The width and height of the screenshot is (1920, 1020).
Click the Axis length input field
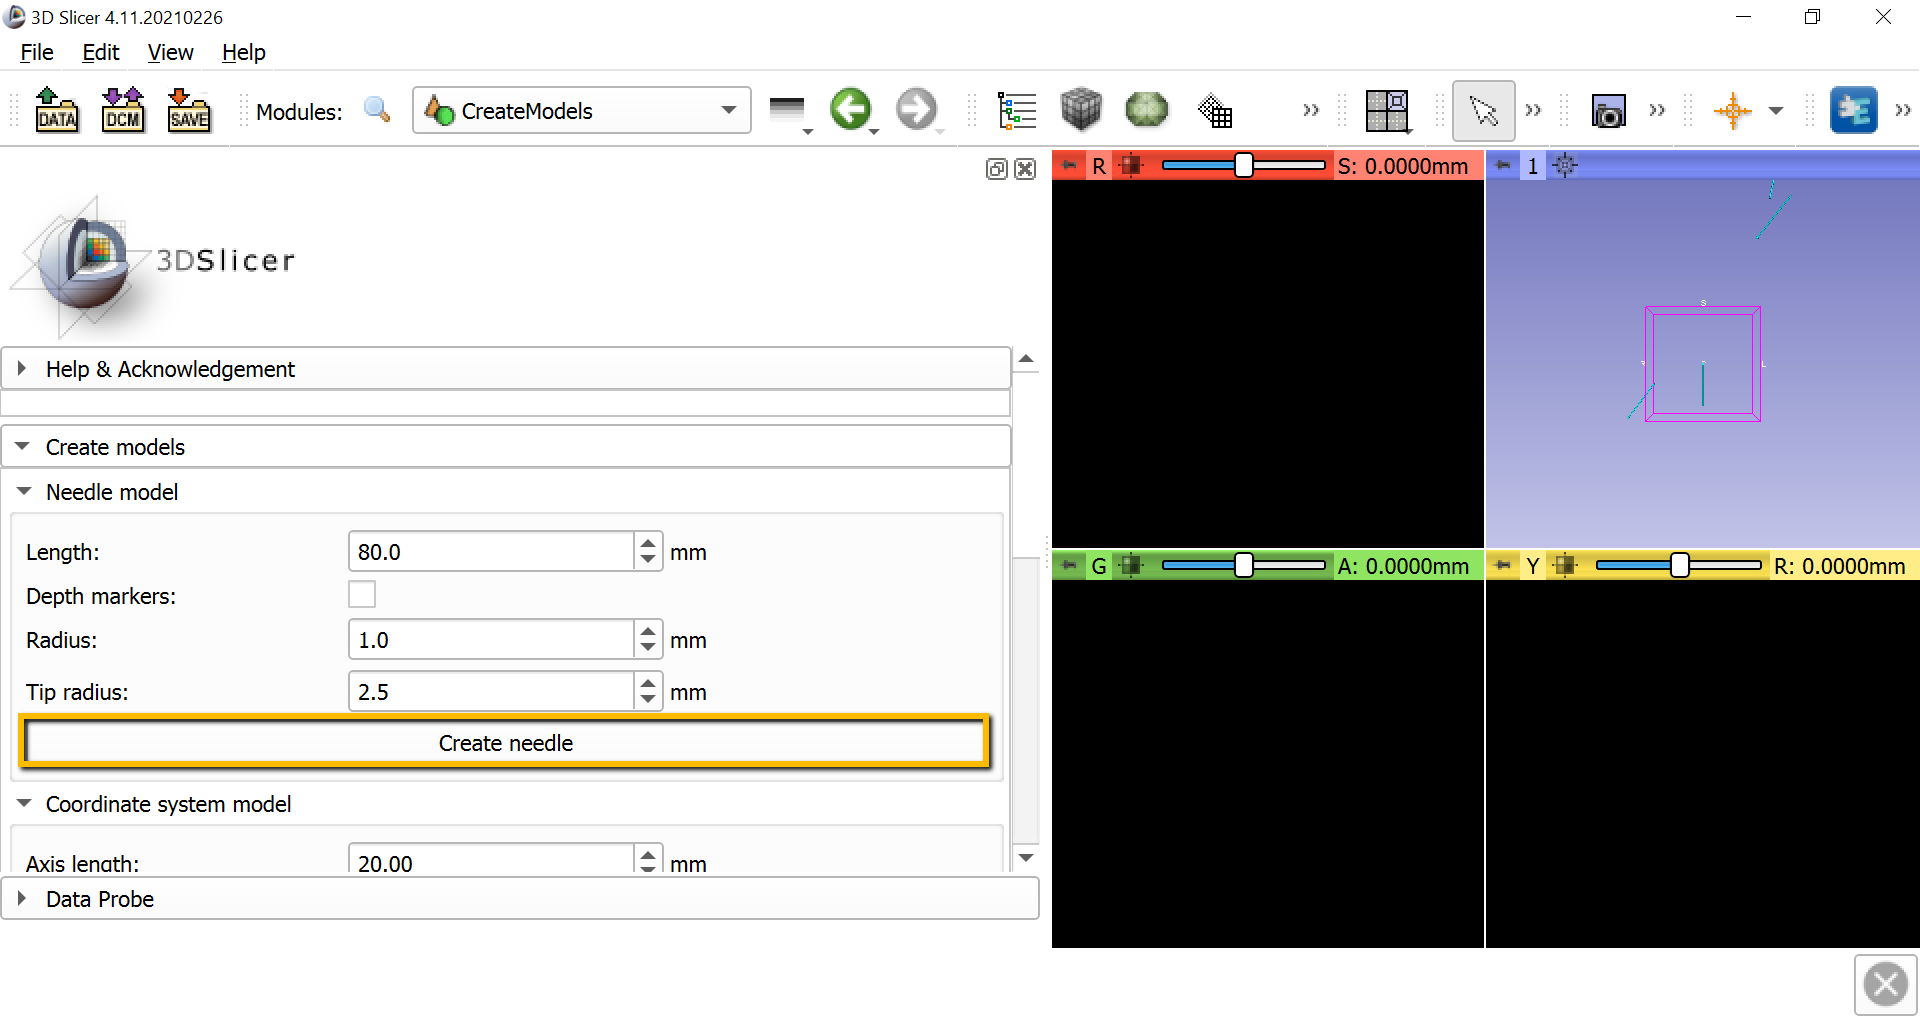[491, 860]
